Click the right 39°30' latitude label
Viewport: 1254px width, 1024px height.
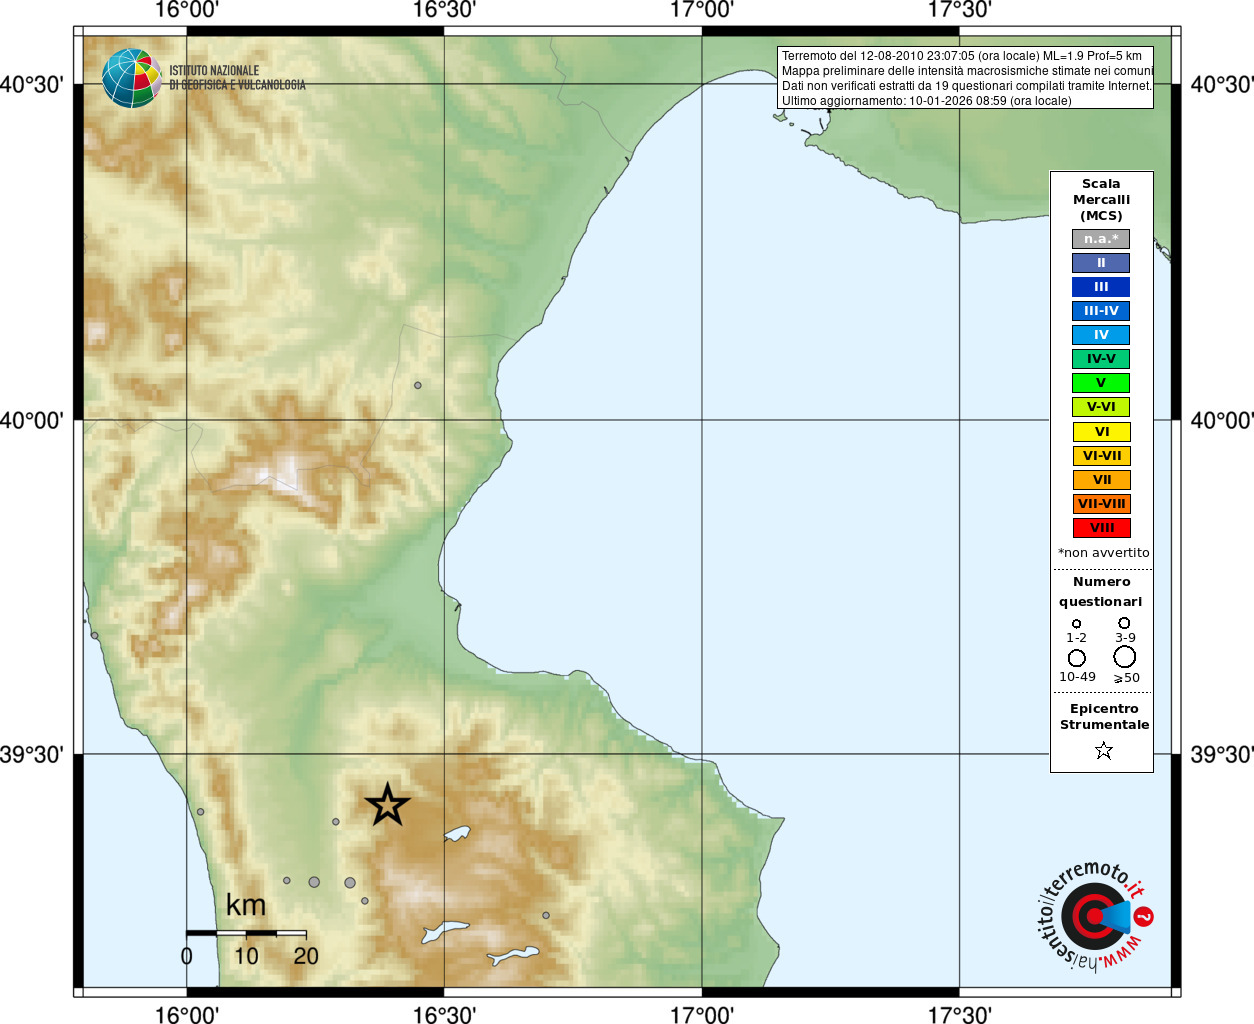point(1222,754)
